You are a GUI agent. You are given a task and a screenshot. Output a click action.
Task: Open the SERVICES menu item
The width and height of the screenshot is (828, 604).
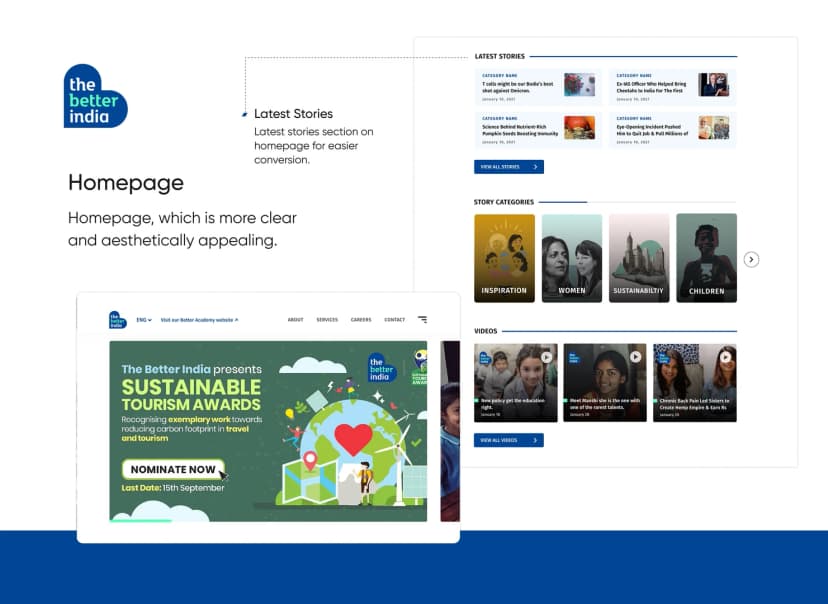[x=327, y=319]
